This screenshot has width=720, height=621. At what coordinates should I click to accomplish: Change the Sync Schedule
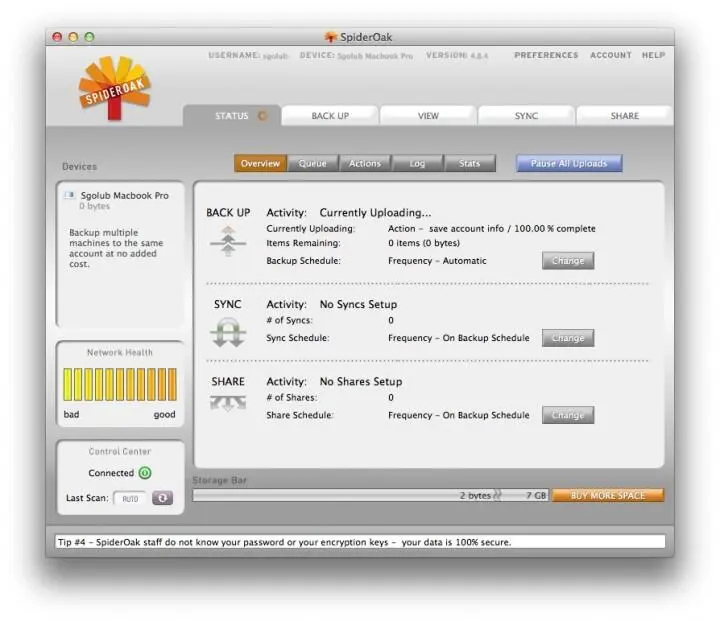tap(568, 338)
